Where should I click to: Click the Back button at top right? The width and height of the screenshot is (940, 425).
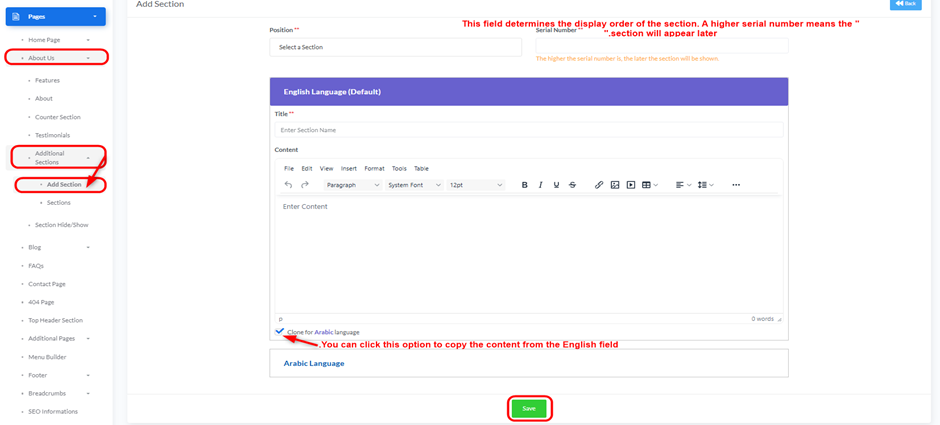tap(905, 4)
